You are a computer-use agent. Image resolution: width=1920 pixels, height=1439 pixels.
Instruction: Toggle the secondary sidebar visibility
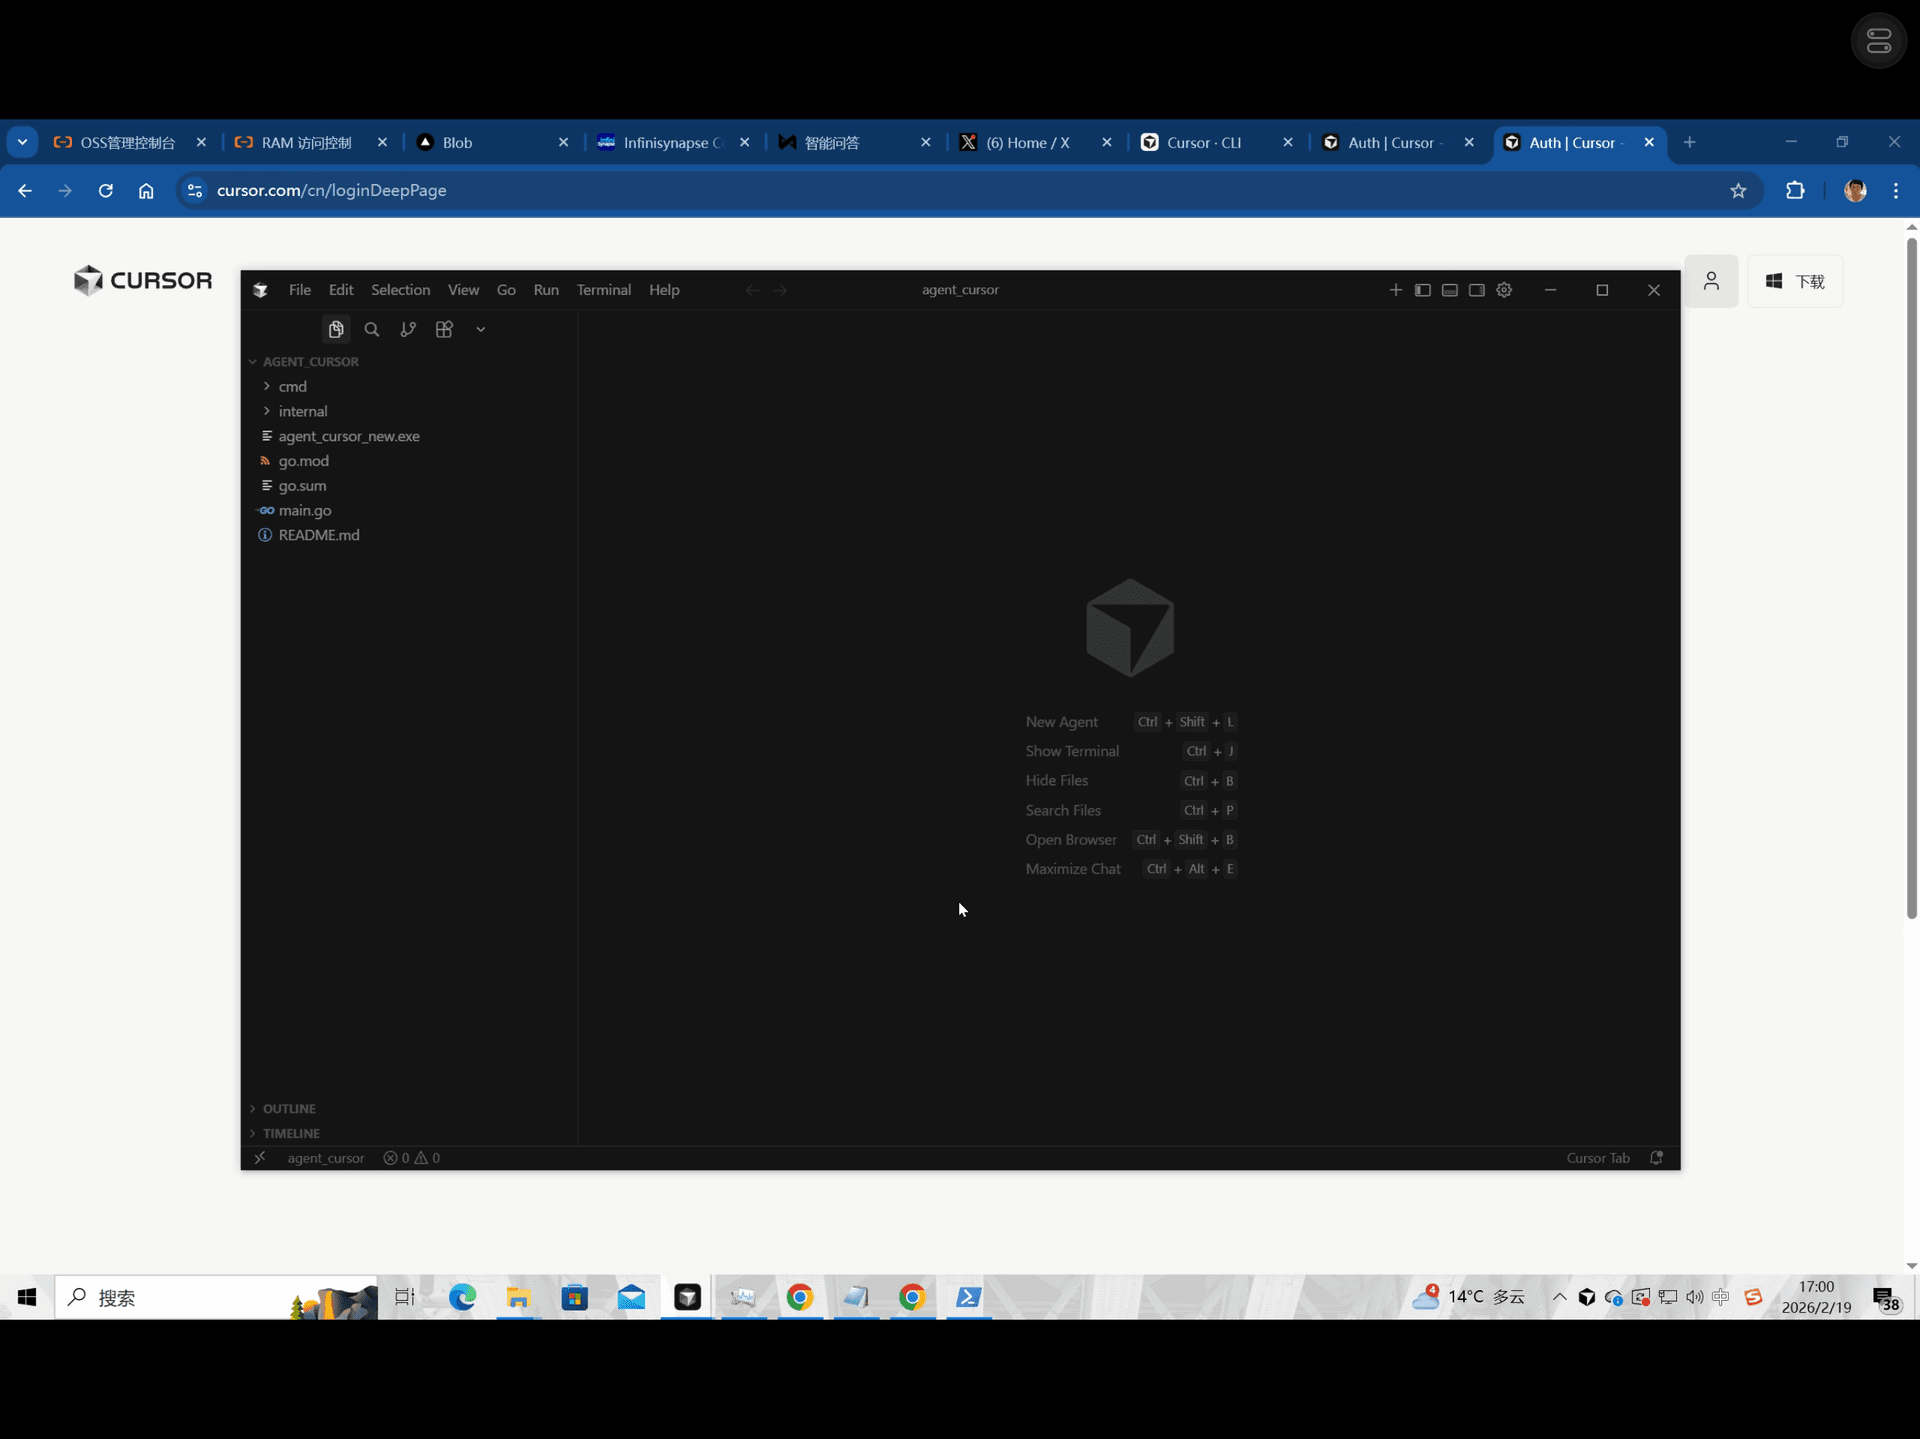click(x=1475, y=290)
